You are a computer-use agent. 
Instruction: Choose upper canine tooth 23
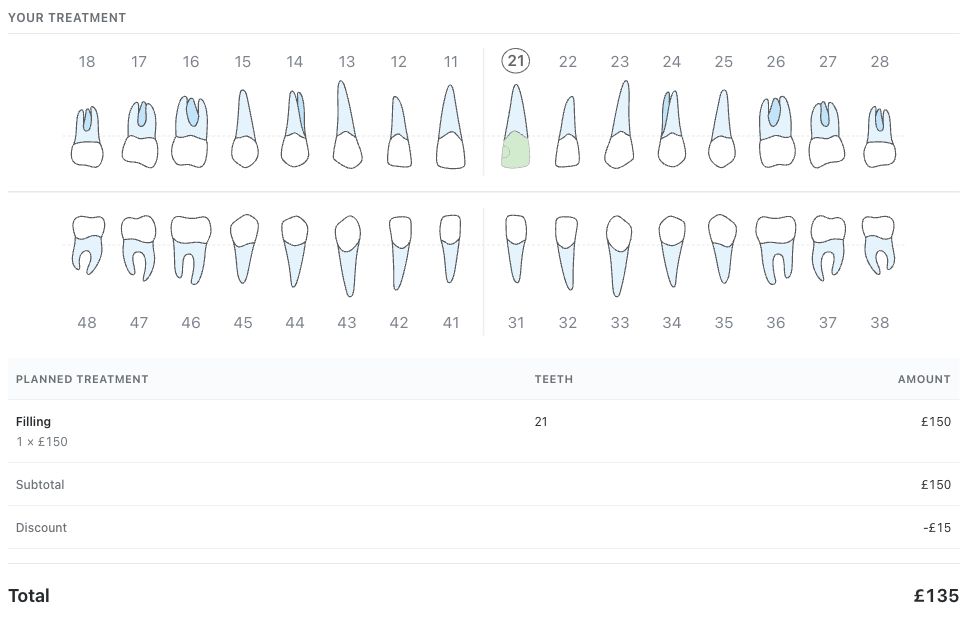(619, 124)
